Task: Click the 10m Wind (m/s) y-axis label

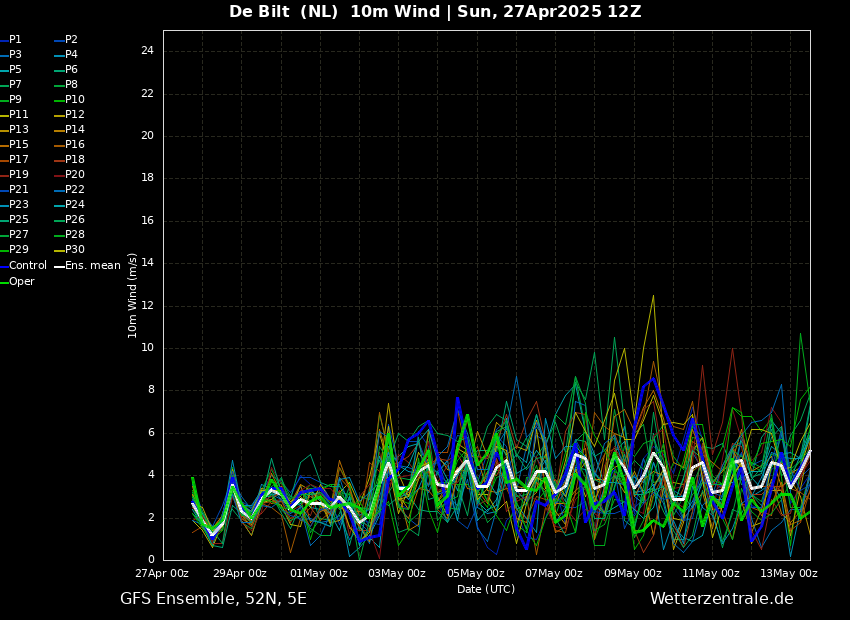Action: tap(132, 295)
